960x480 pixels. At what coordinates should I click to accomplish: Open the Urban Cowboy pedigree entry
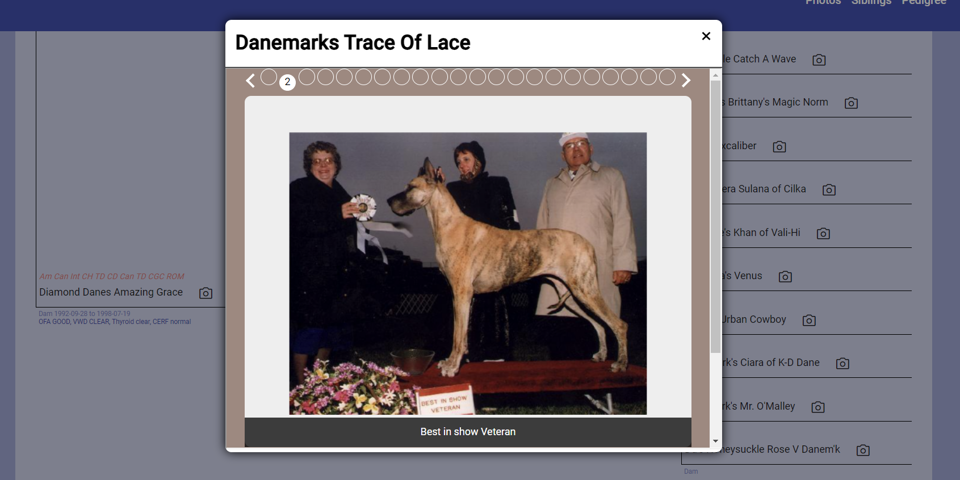point(754,319)
